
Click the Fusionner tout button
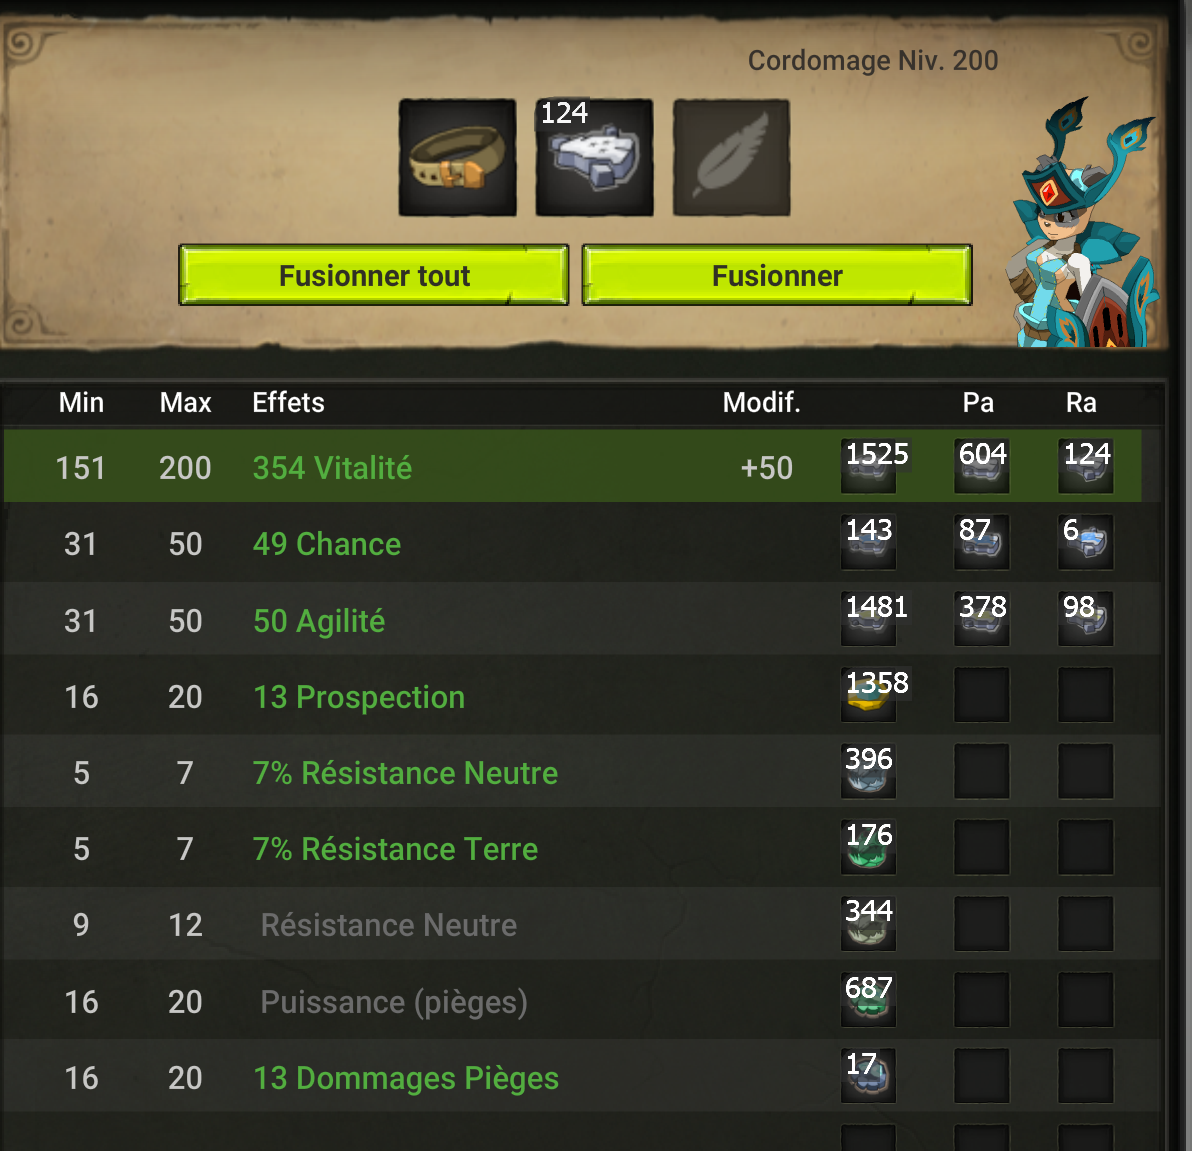[374, 275]
